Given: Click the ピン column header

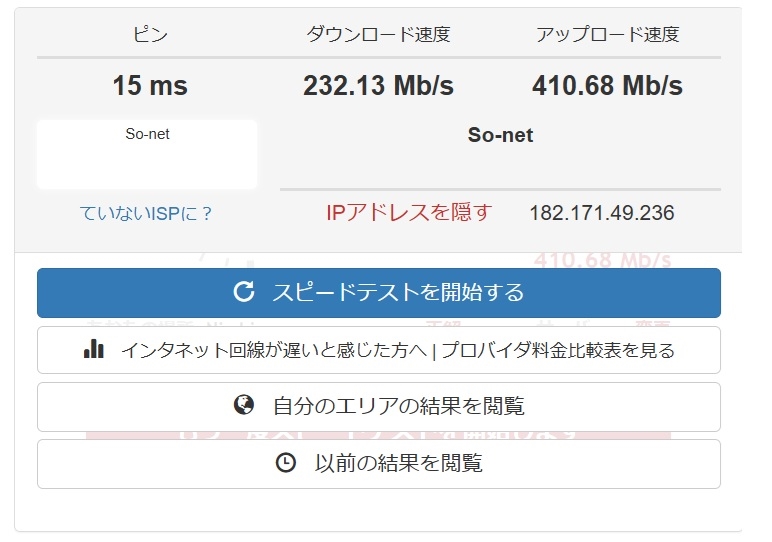Looking at the screenshot, I should click(150, 35).
